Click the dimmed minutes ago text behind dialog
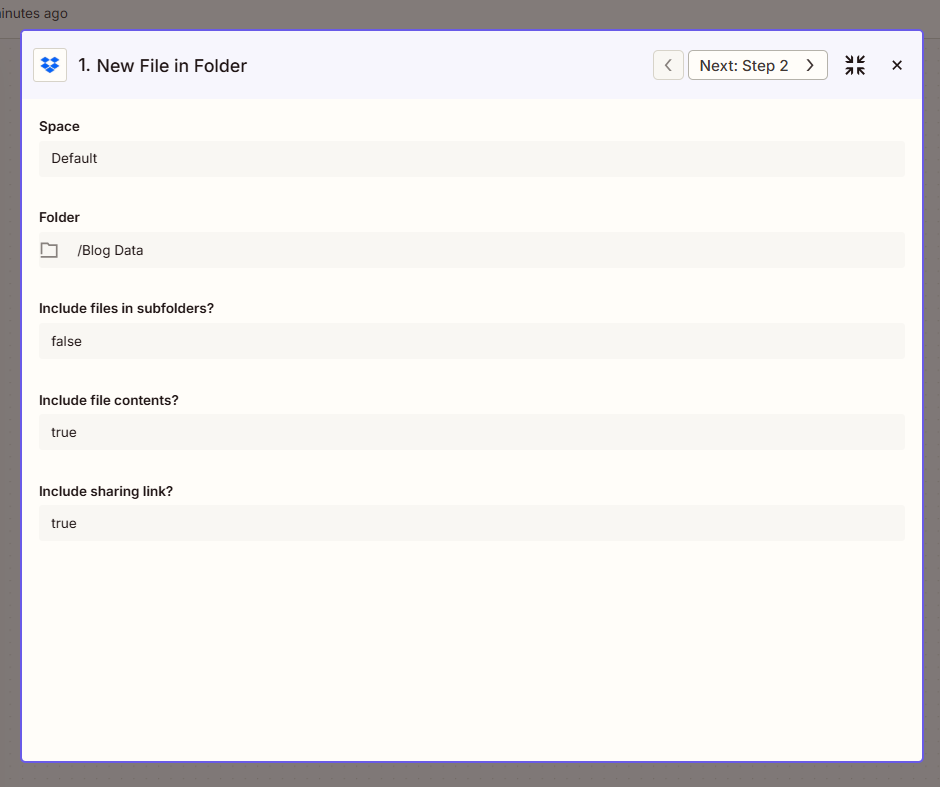 tap(34, 14)
